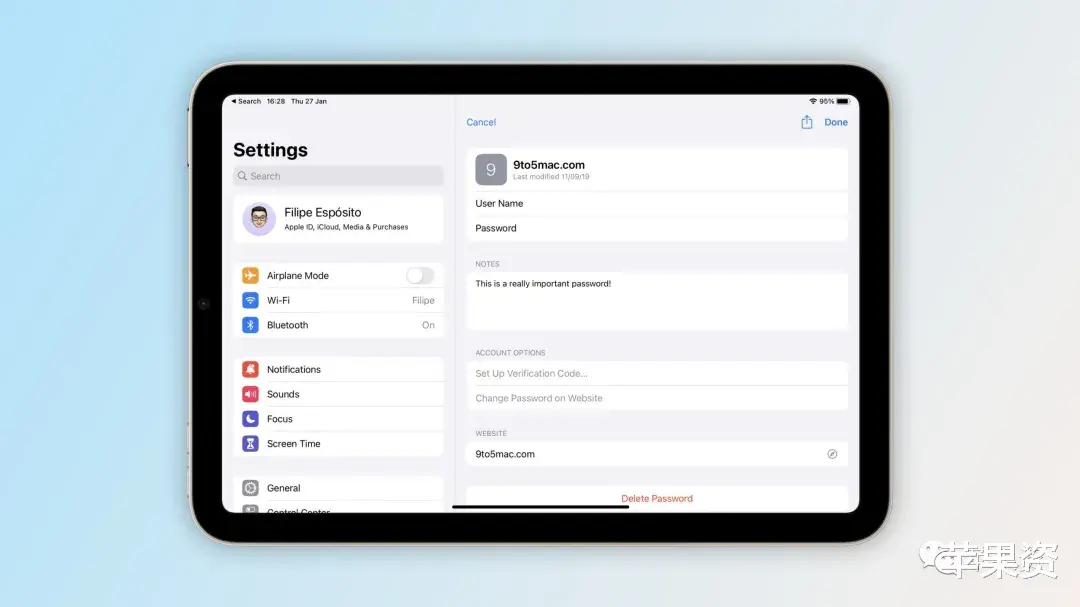Tap Done to save the password entry
1080x607 pixels.
(836, 121)
